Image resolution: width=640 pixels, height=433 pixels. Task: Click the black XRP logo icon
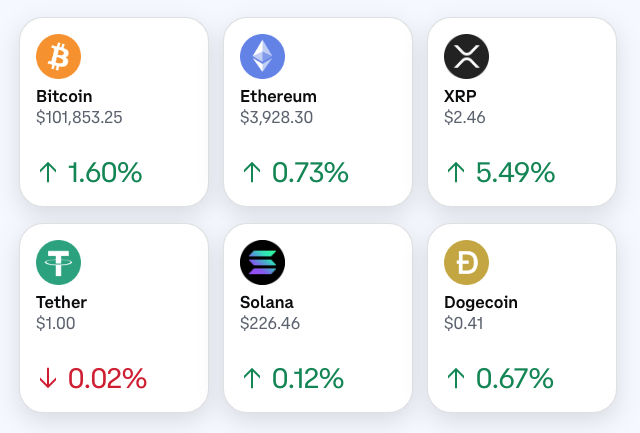point(466,57)
